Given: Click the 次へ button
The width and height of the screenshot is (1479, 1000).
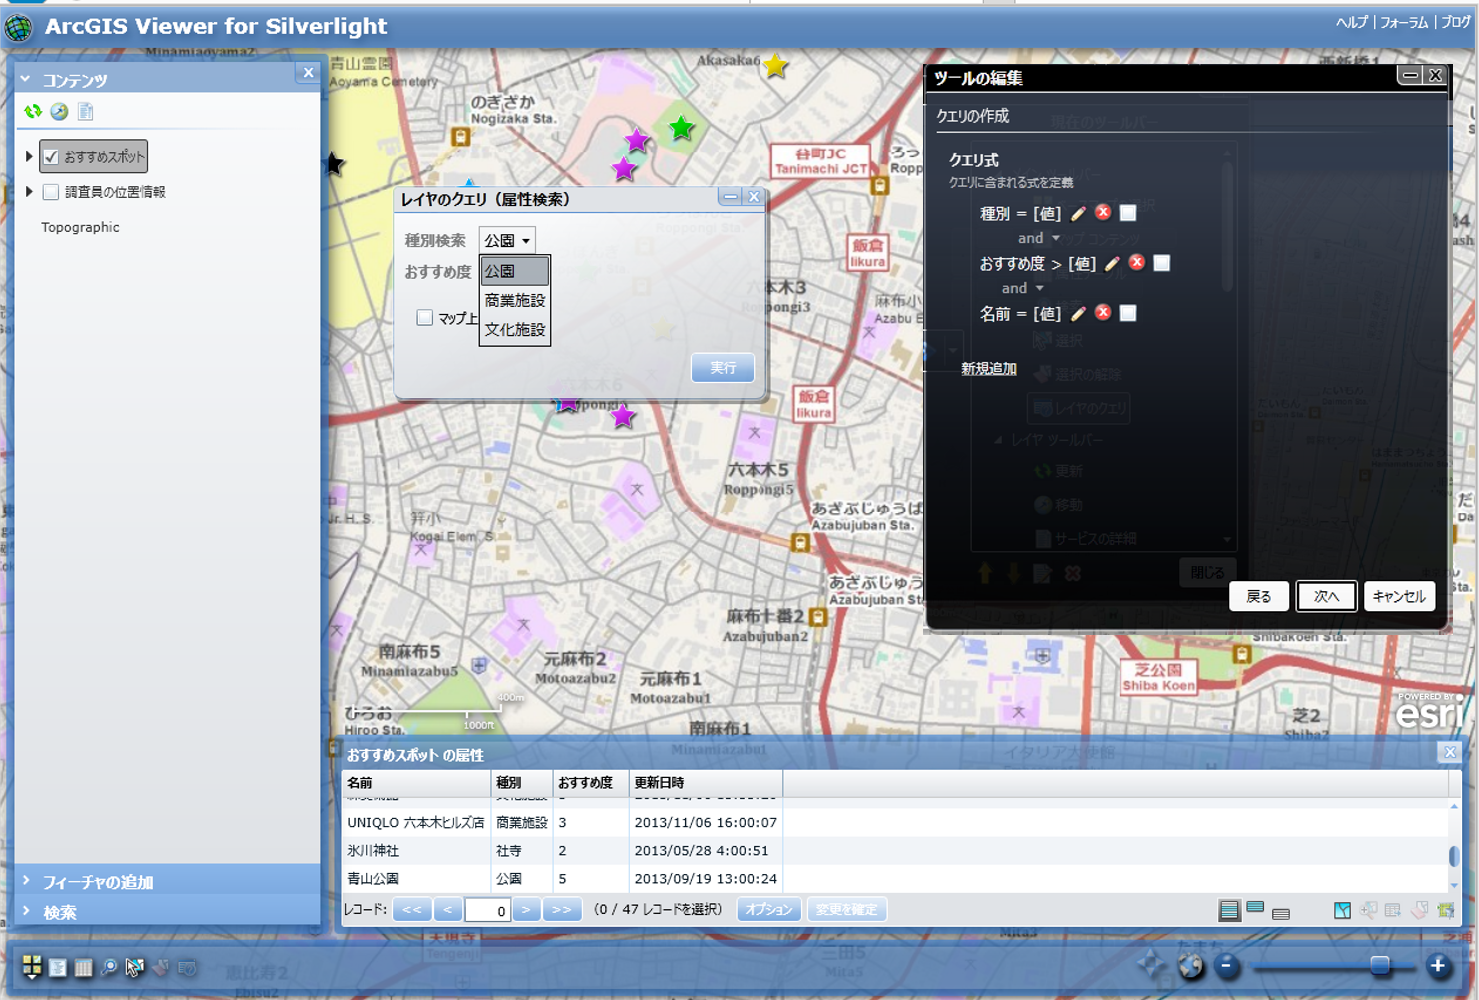Looking at the screenshot, I should [x=1326, y=596].
